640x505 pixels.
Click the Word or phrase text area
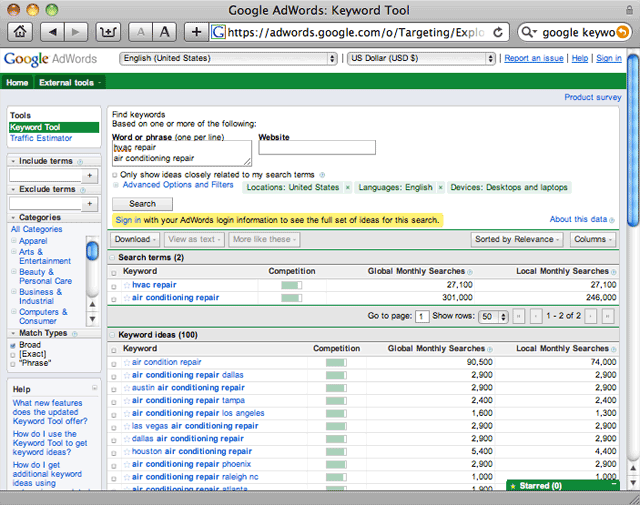(x=182, y=153)
